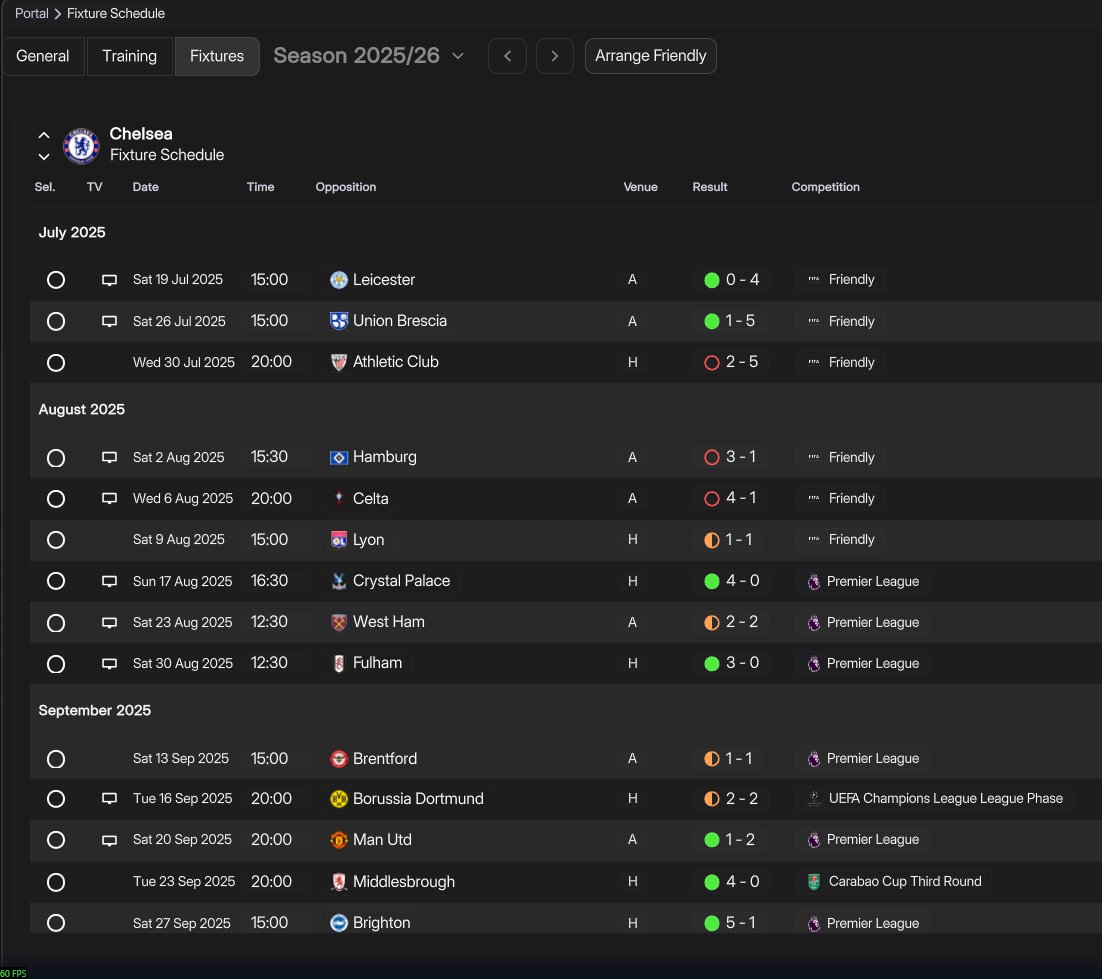Select the Leicester fixture radio button
Screen dimensions: 1102x979
click(56, 280)
